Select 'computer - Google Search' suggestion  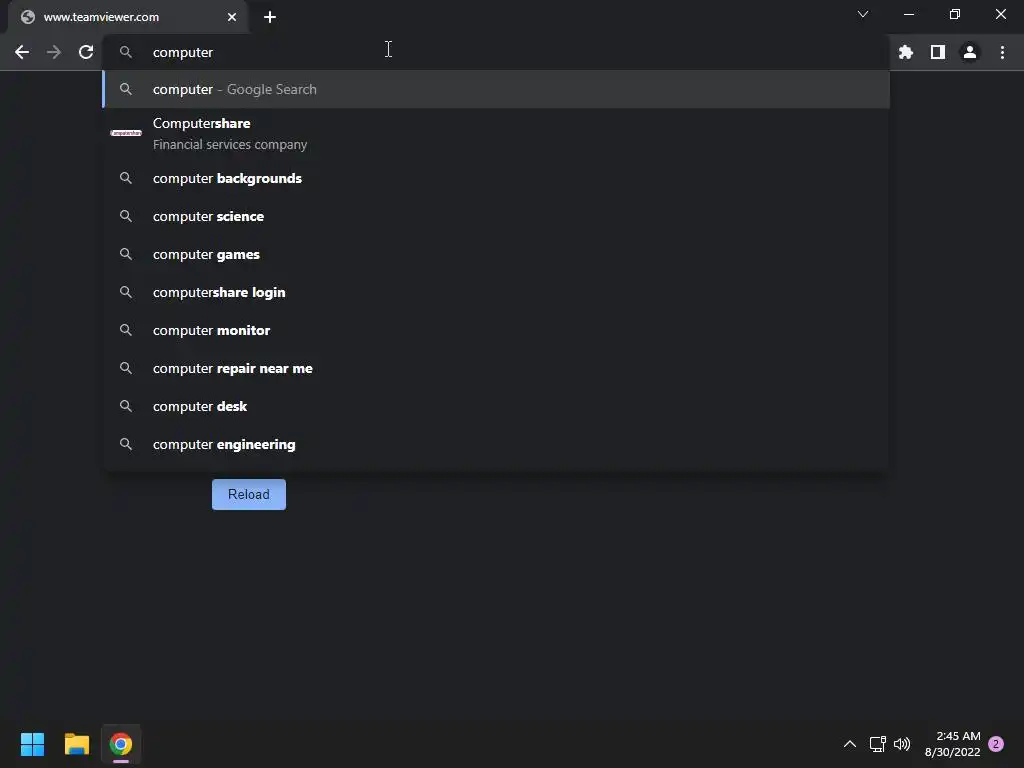pyautogui.click(x=496, y=89)
